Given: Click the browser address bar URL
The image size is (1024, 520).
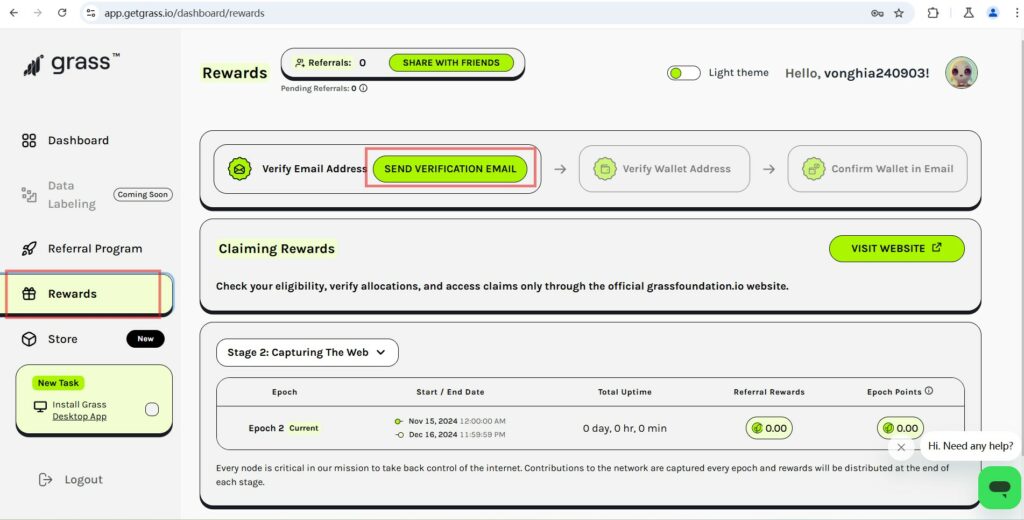Looking at the screenshot, I should point(185,13).
